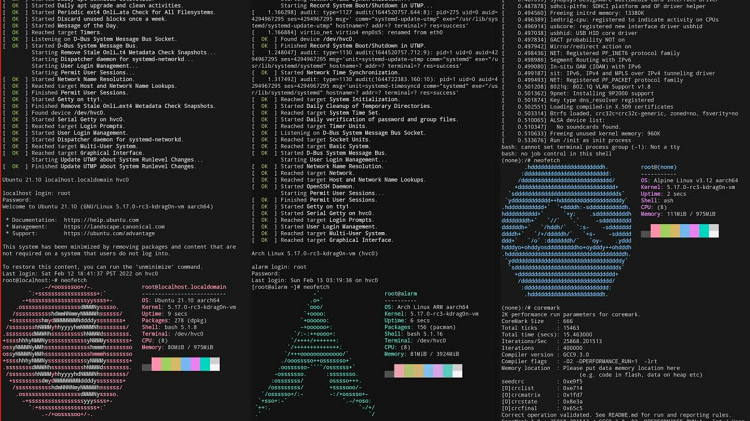Click the 'OS: Alpine Linux v3.12 aarch64' line
This screenshot has height=421, width=750.
pos(689,181)
